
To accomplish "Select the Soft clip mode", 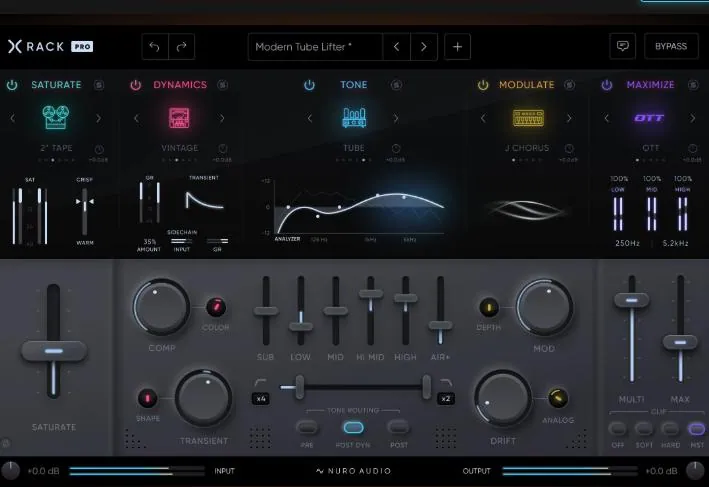I will (x=646, y=429).
